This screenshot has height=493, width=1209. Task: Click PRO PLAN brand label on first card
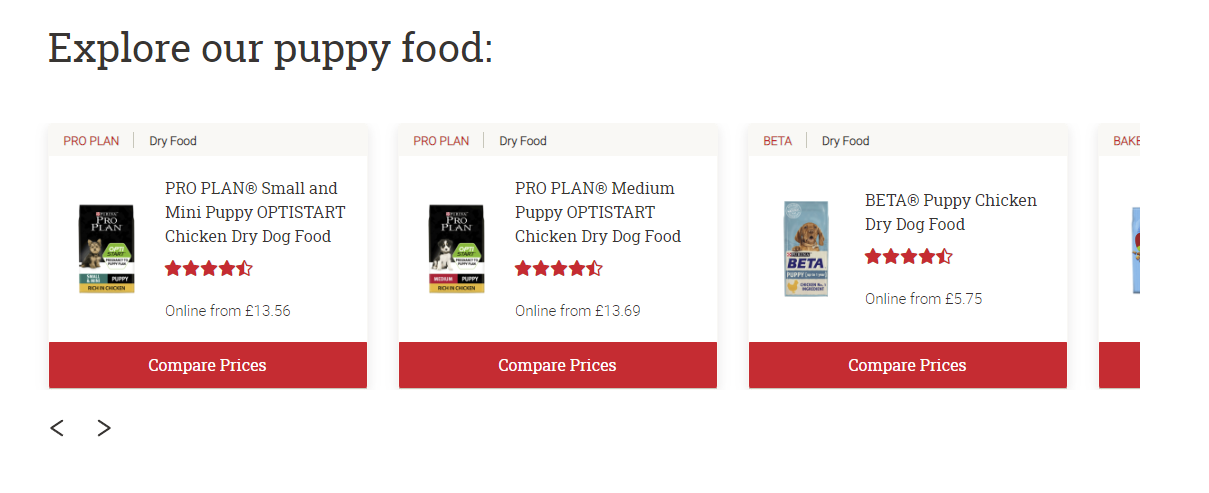coord(91,141)
